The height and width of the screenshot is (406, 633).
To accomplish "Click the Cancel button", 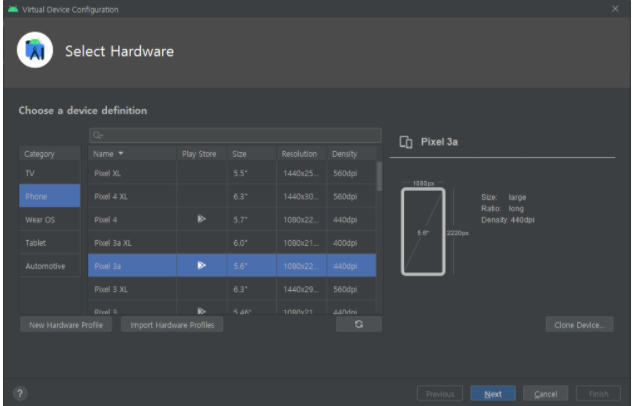I will pos(545,393).
